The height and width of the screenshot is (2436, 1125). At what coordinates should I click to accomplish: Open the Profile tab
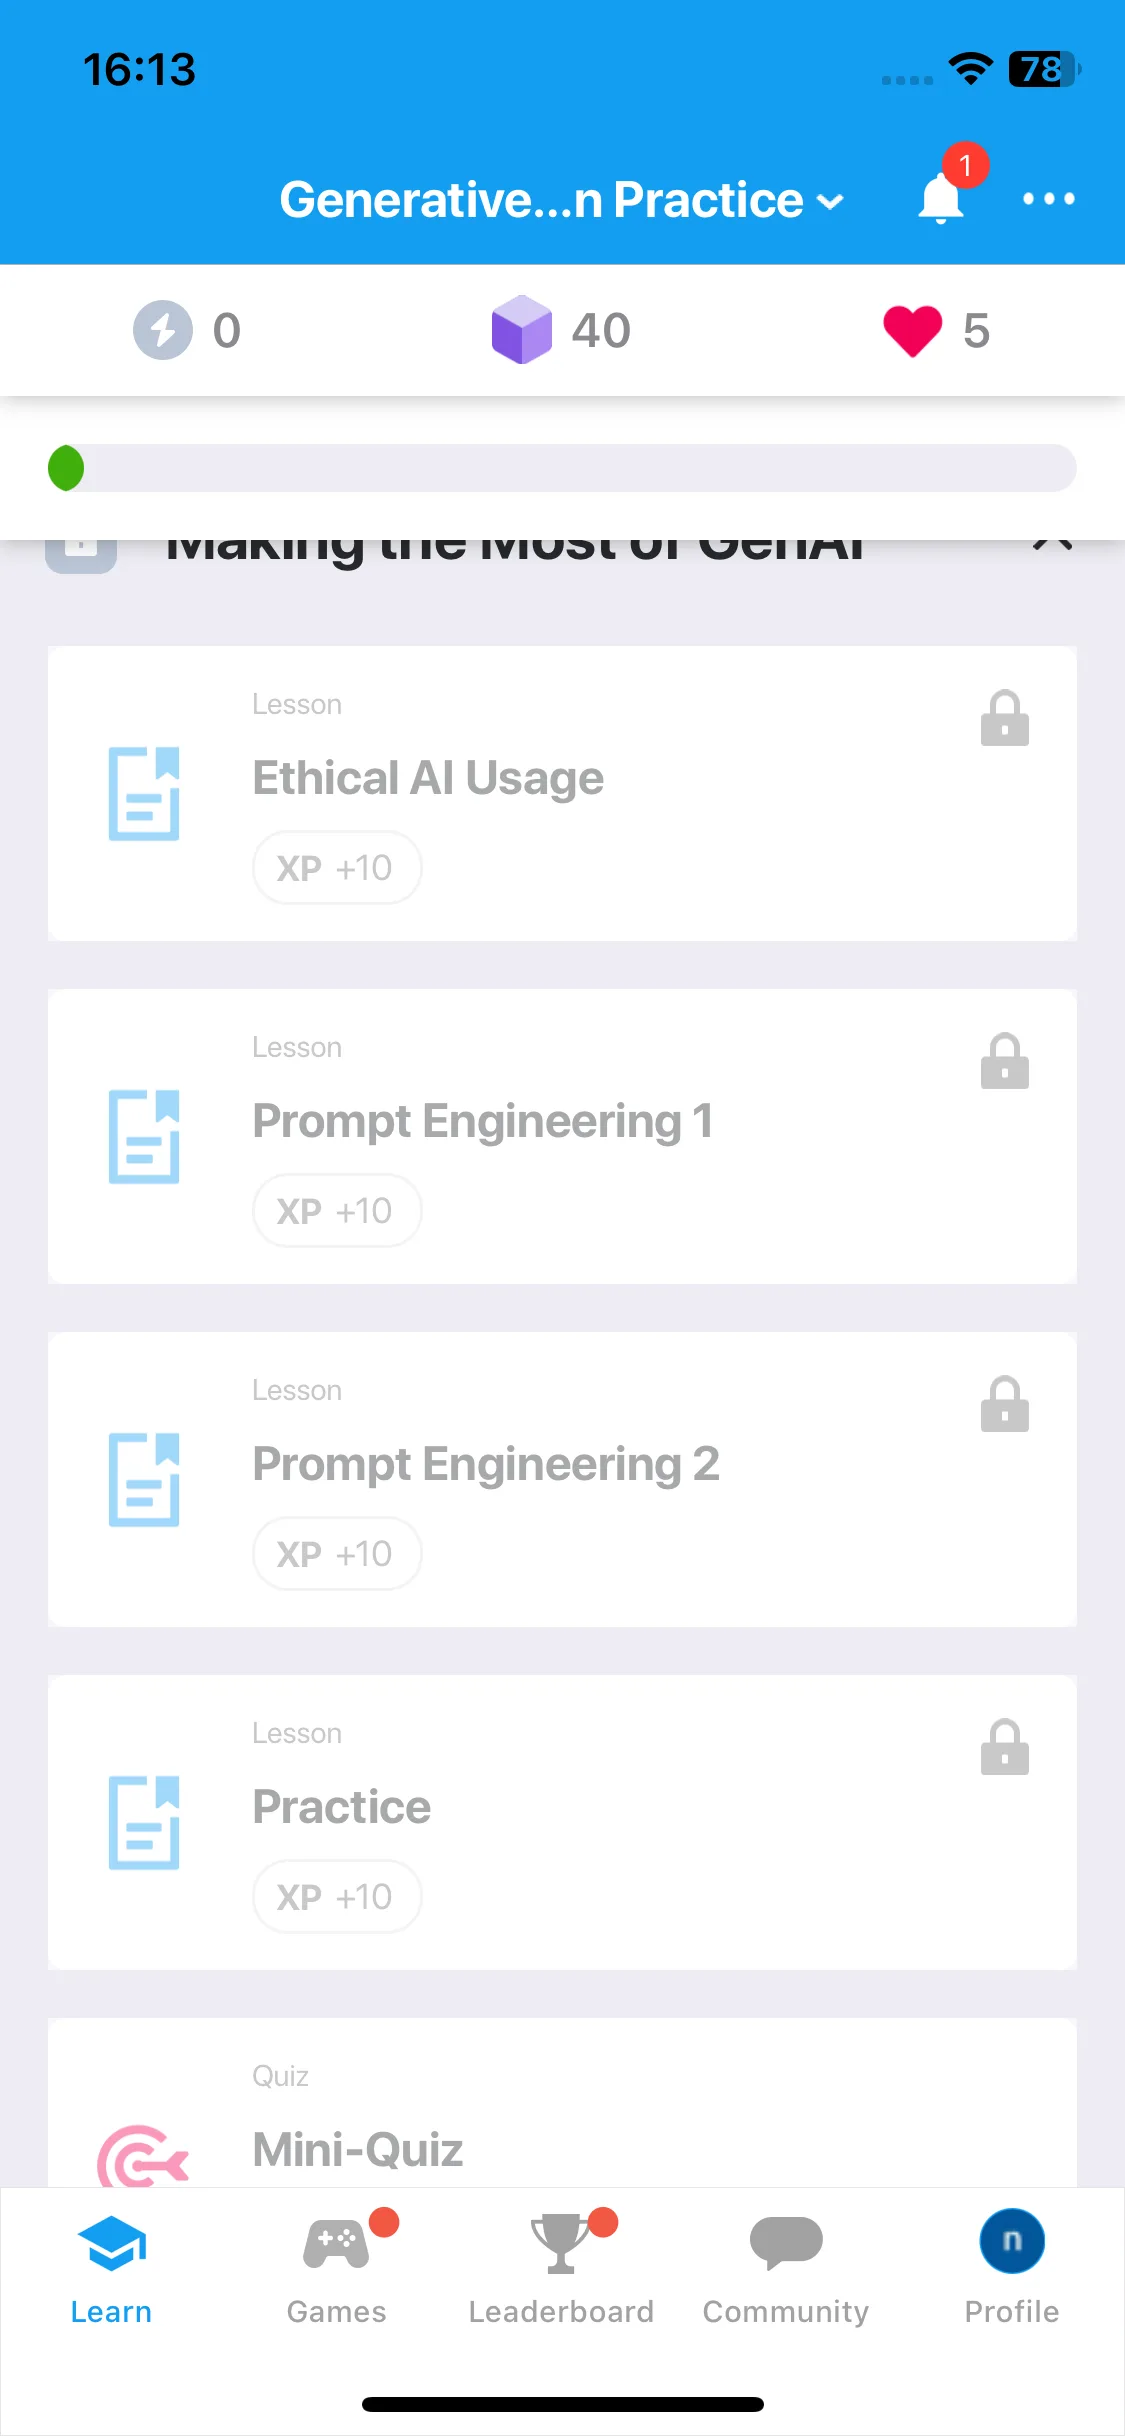pyautogui.click(x=1012, y=2268)
